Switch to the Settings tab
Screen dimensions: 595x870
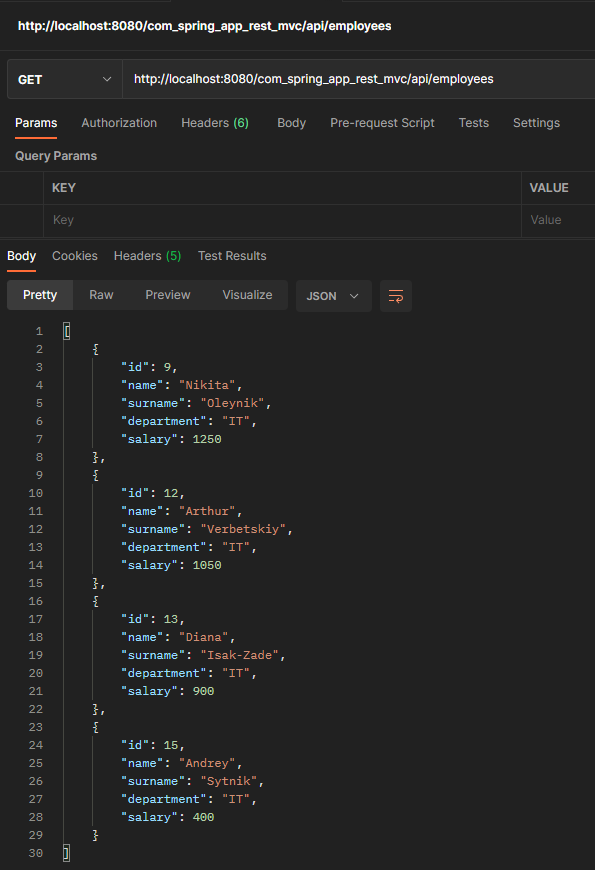pyautogui.click(x=536, y=123)
